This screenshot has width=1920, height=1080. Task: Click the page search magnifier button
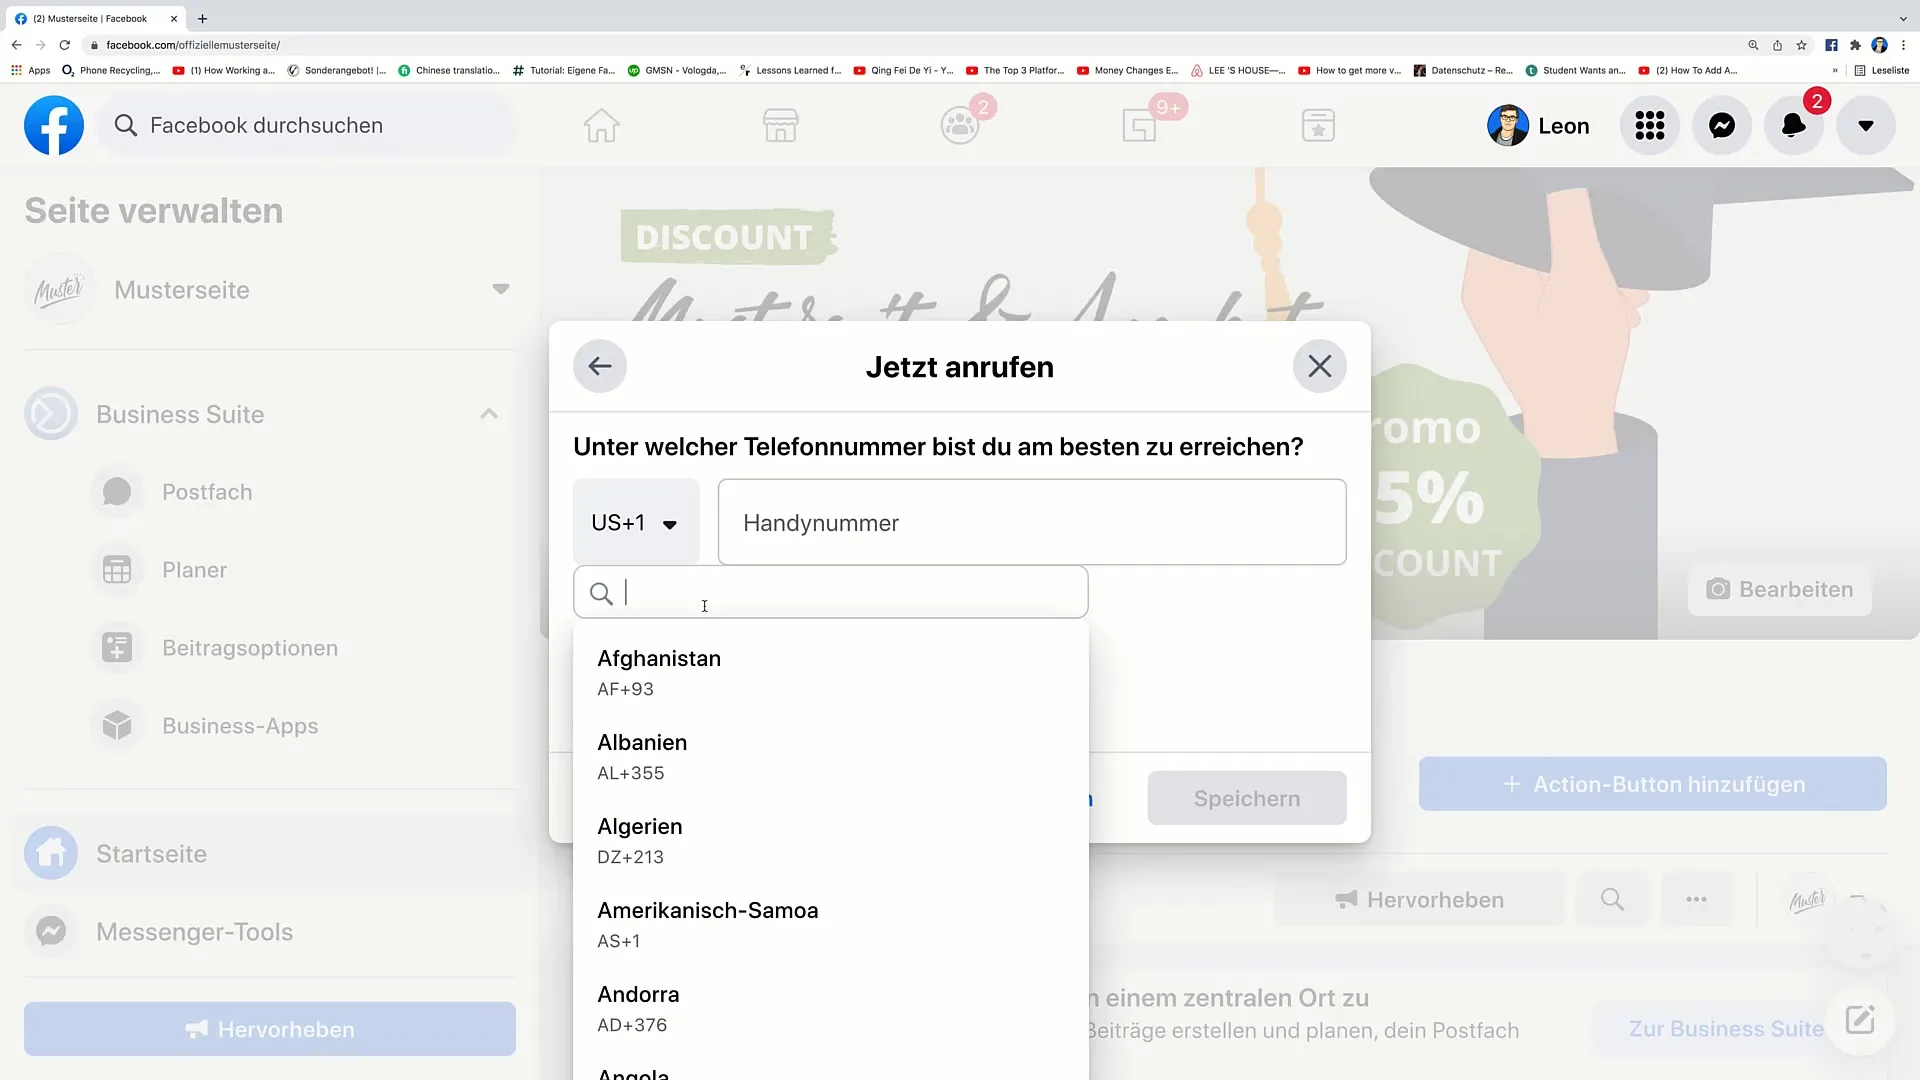click(1612, 899)
